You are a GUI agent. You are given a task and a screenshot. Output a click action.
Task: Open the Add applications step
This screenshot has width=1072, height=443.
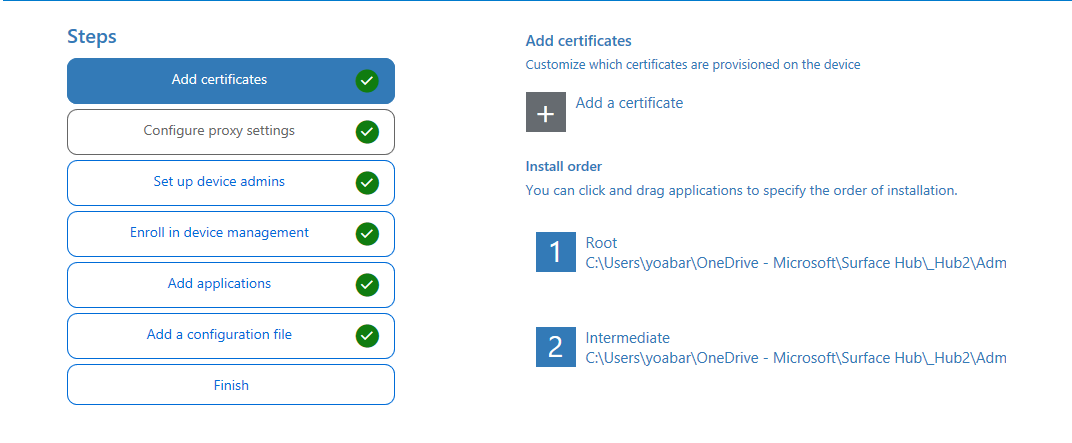point(219,284)
